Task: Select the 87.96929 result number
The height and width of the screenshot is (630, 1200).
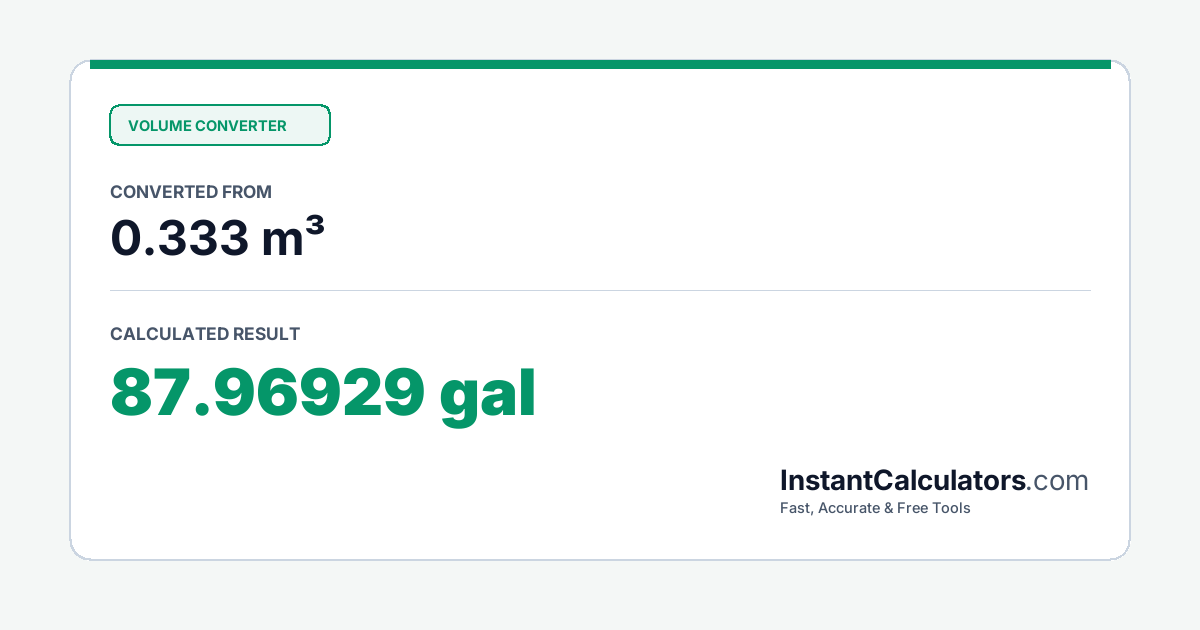Action: tap(268, 393)
